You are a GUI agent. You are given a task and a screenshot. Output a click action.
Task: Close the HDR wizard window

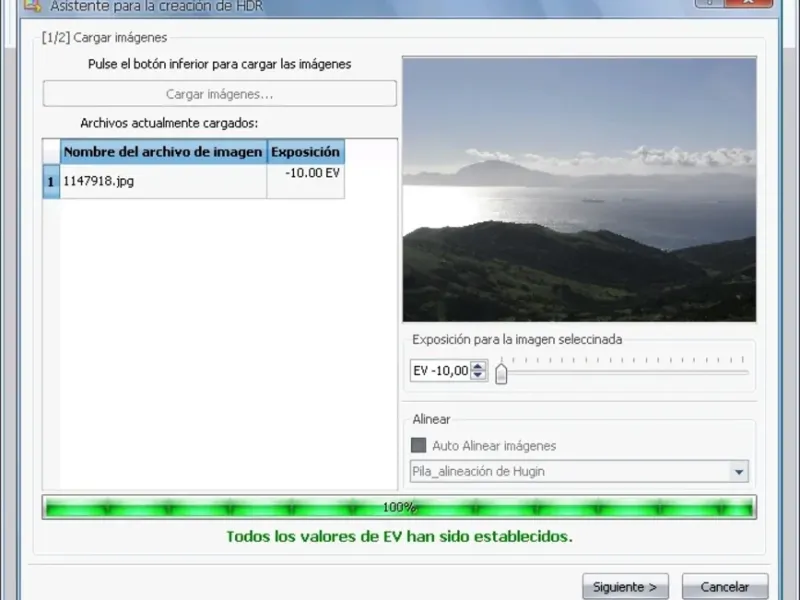(748, 3)
